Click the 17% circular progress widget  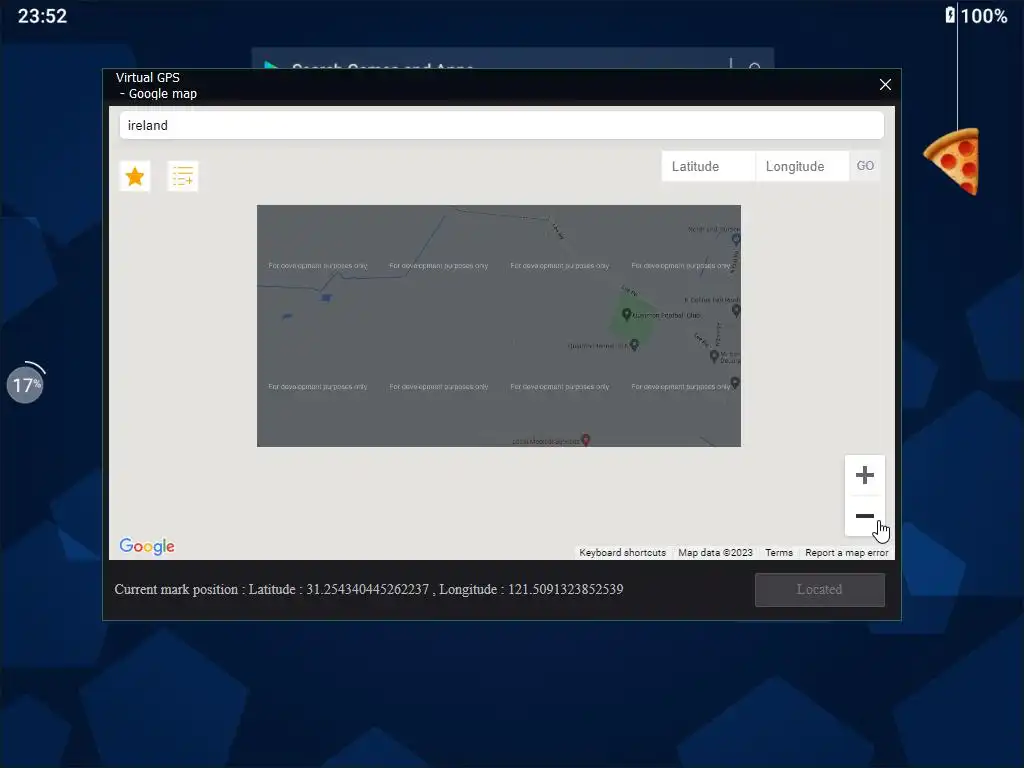(25, 385)
